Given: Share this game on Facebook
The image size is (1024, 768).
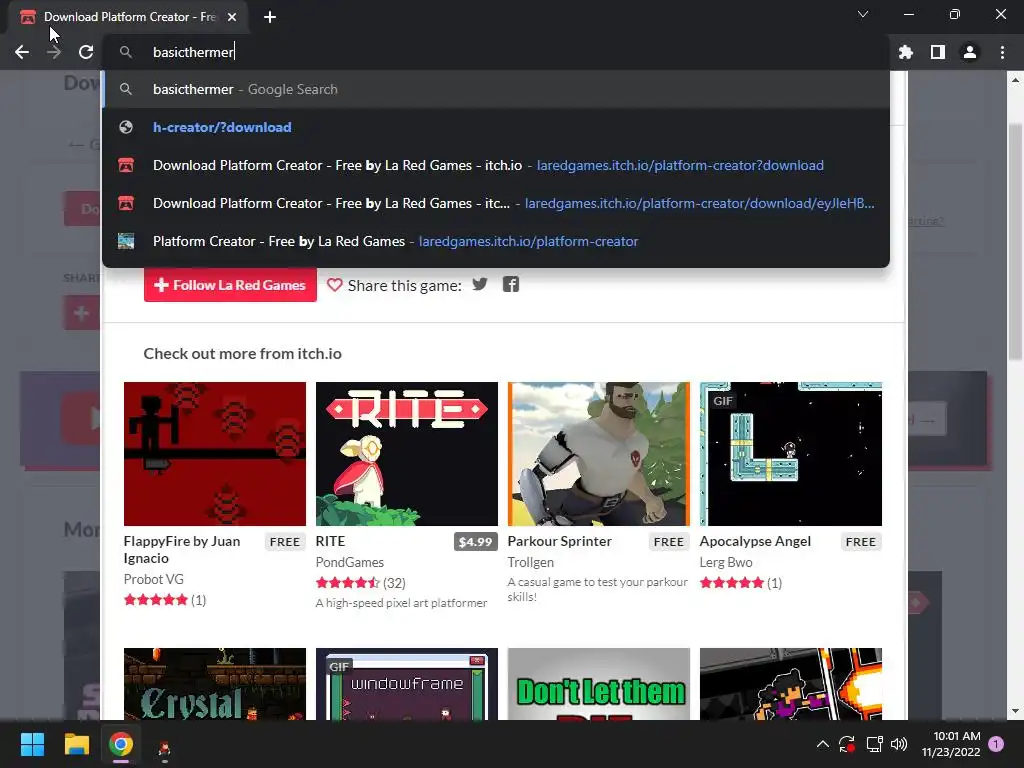Looking at the screenshot, I should pyautogui.click(x=511, y=285).
